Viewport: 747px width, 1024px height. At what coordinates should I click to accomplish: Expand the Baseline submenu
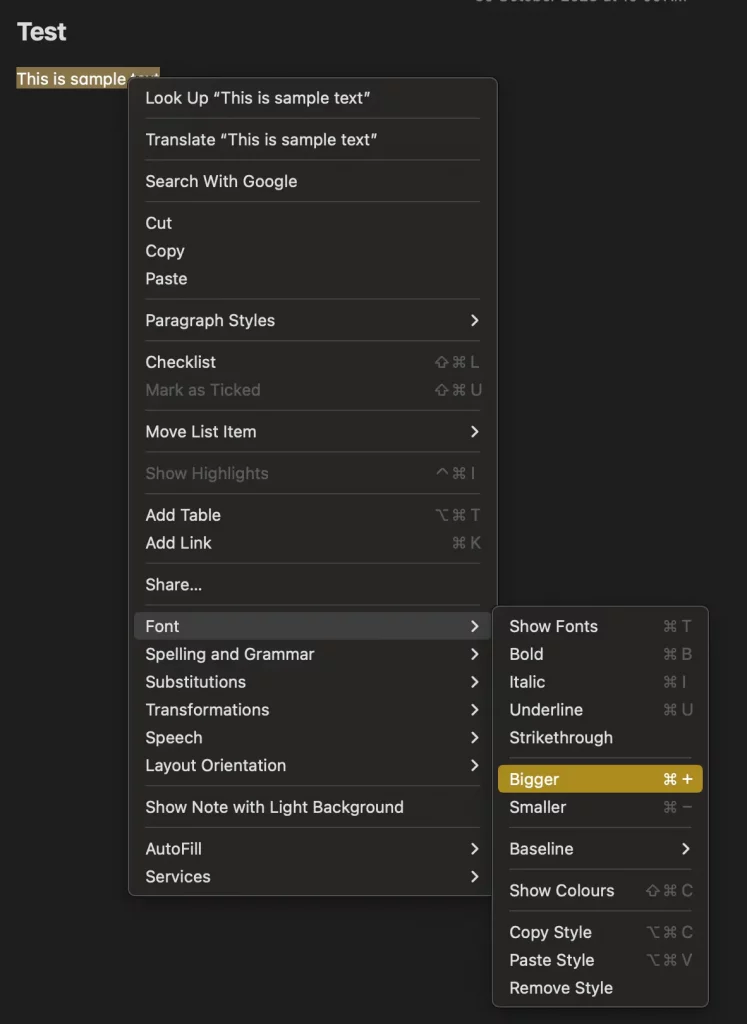(x=600, y=849)
